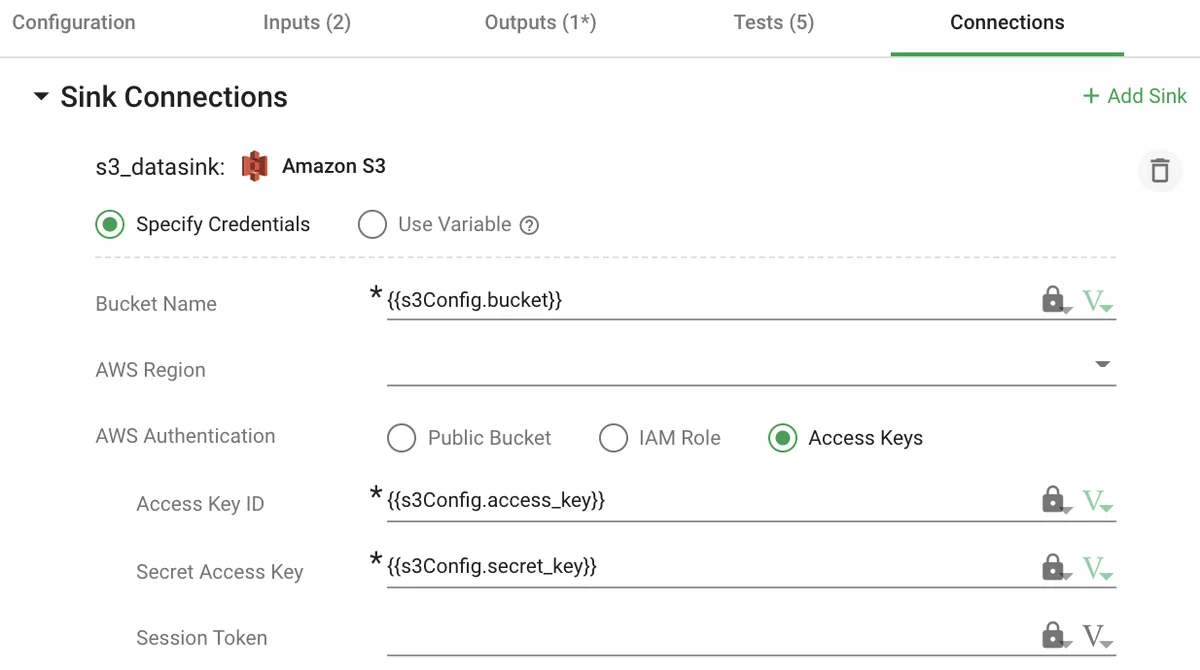Open the help icon next to Use Variable
This screenshot has width=1200, height=670.
pos(529,224)
